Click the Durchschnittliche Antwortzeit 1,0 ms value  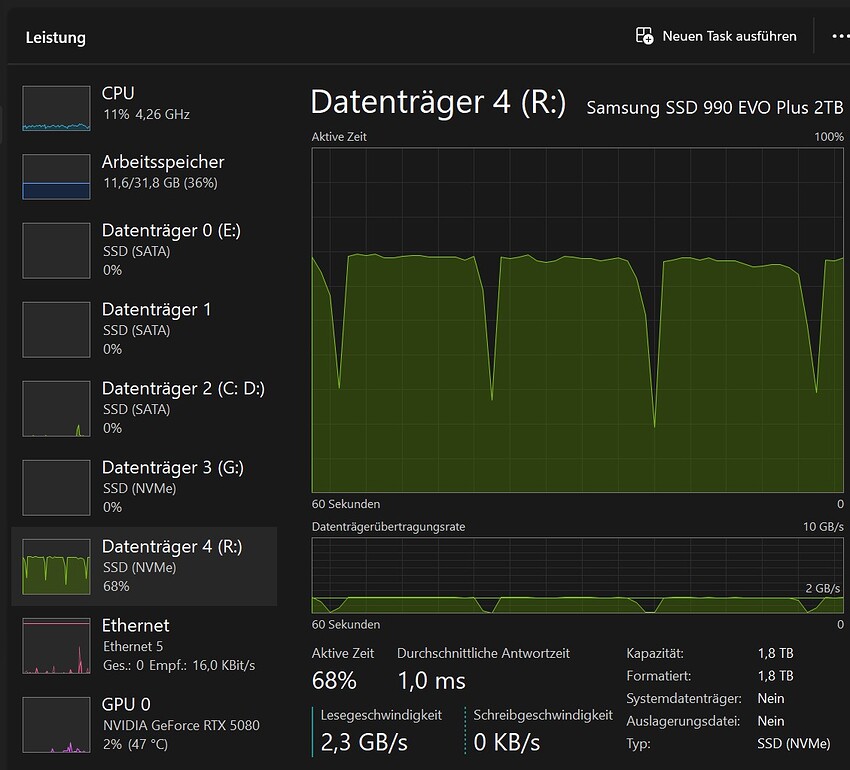click(432, 681)
